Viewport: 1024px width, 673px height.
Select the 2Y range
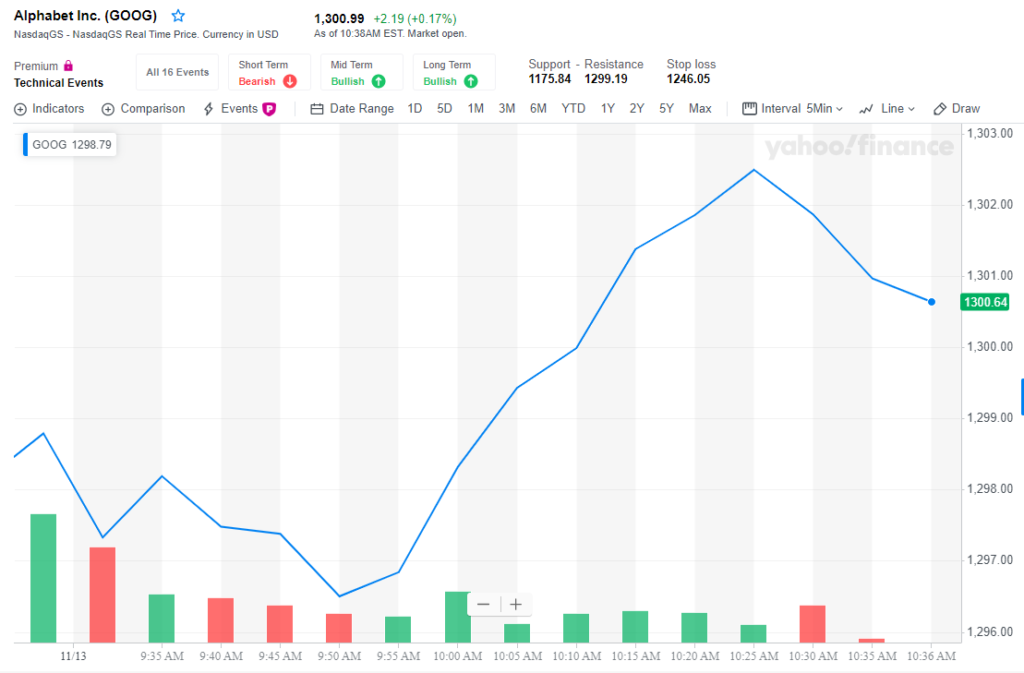637,109
